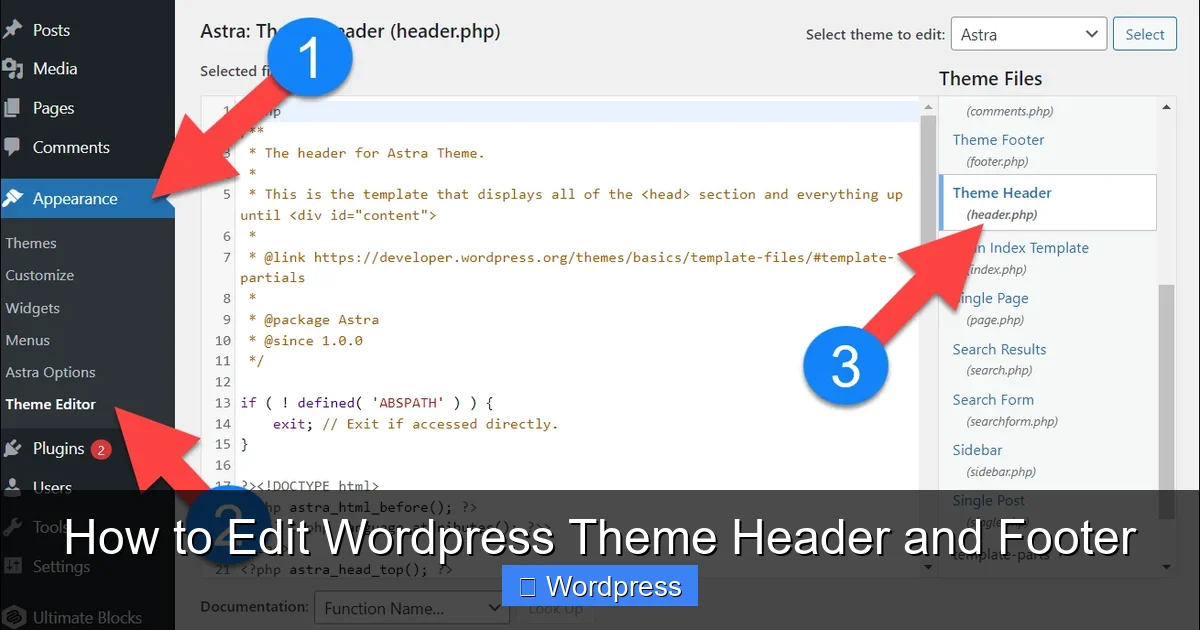Open the Customize submenu item

[40, 275]
